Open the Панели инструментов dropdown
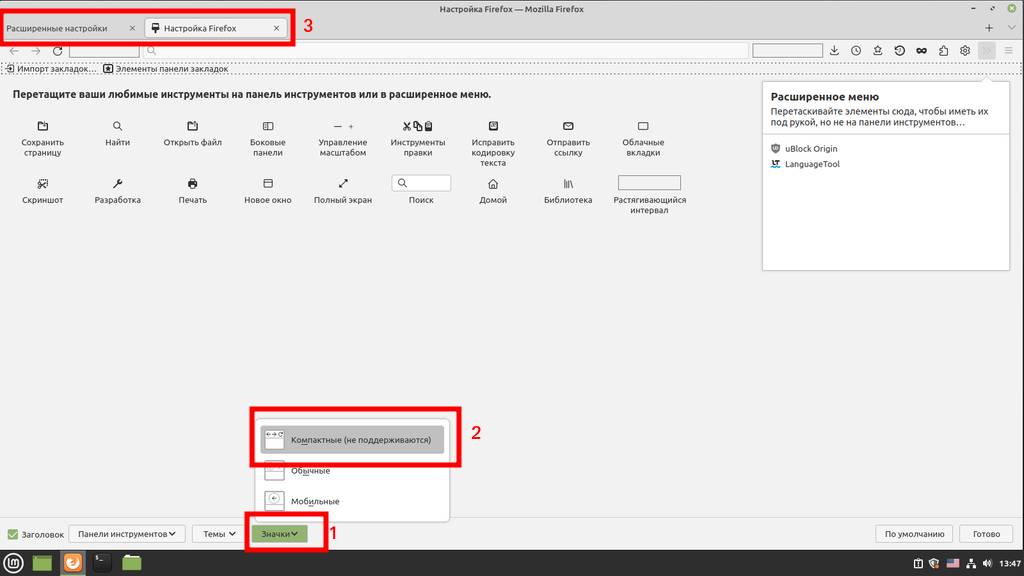The width and height of the screenshot is (1024, 576). tap(128, 534)
